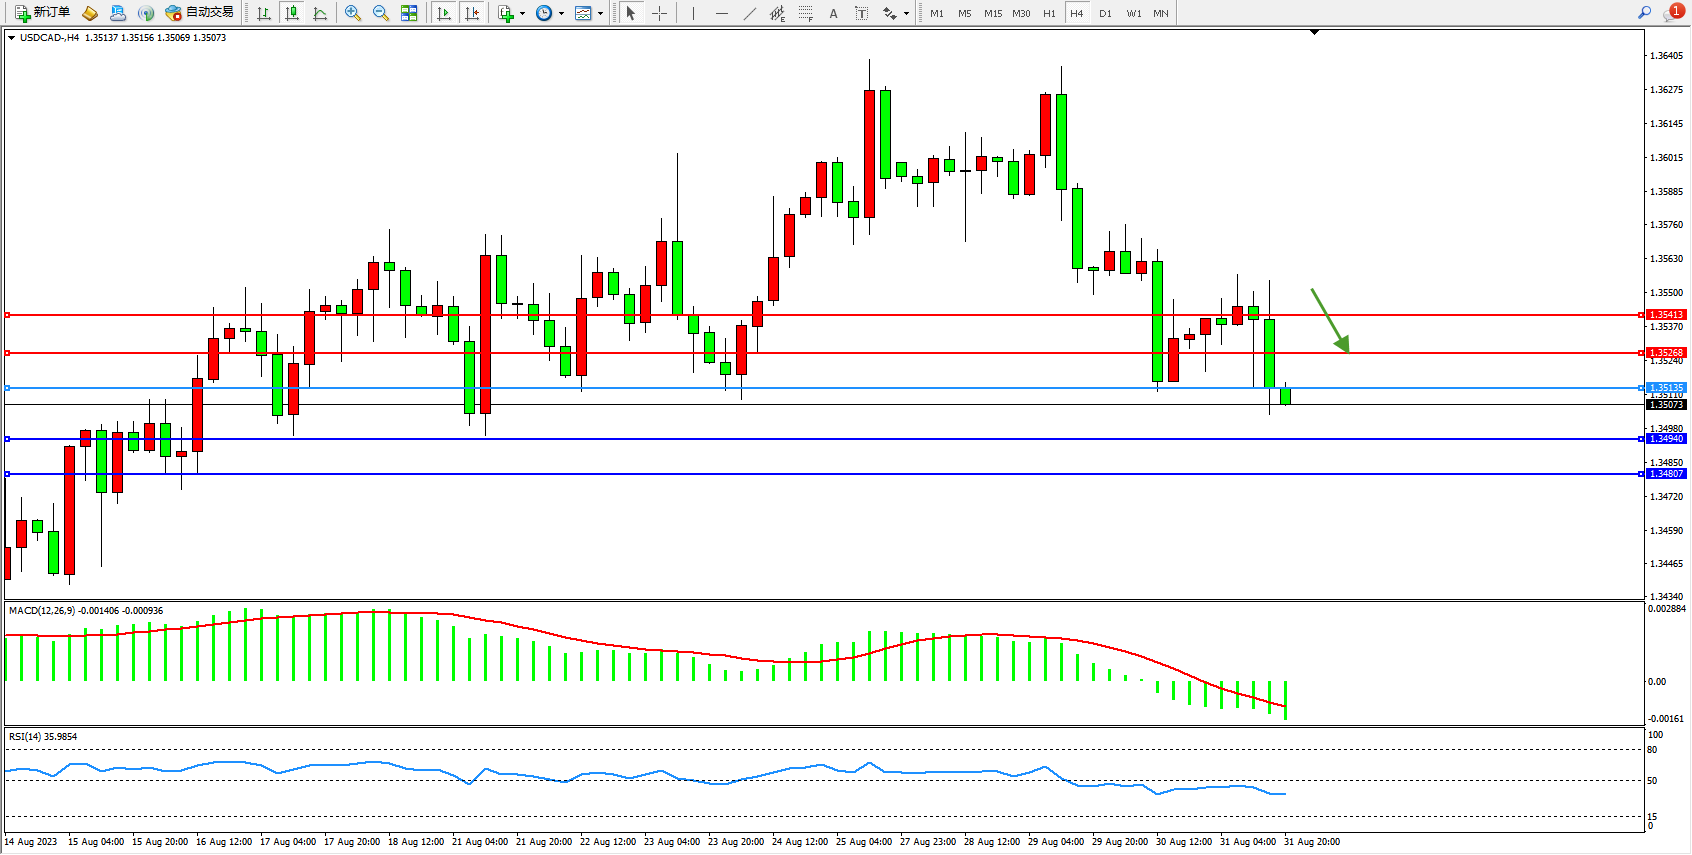
Task: Switch to the D1 timeframe
Action: click(1105, 13)
